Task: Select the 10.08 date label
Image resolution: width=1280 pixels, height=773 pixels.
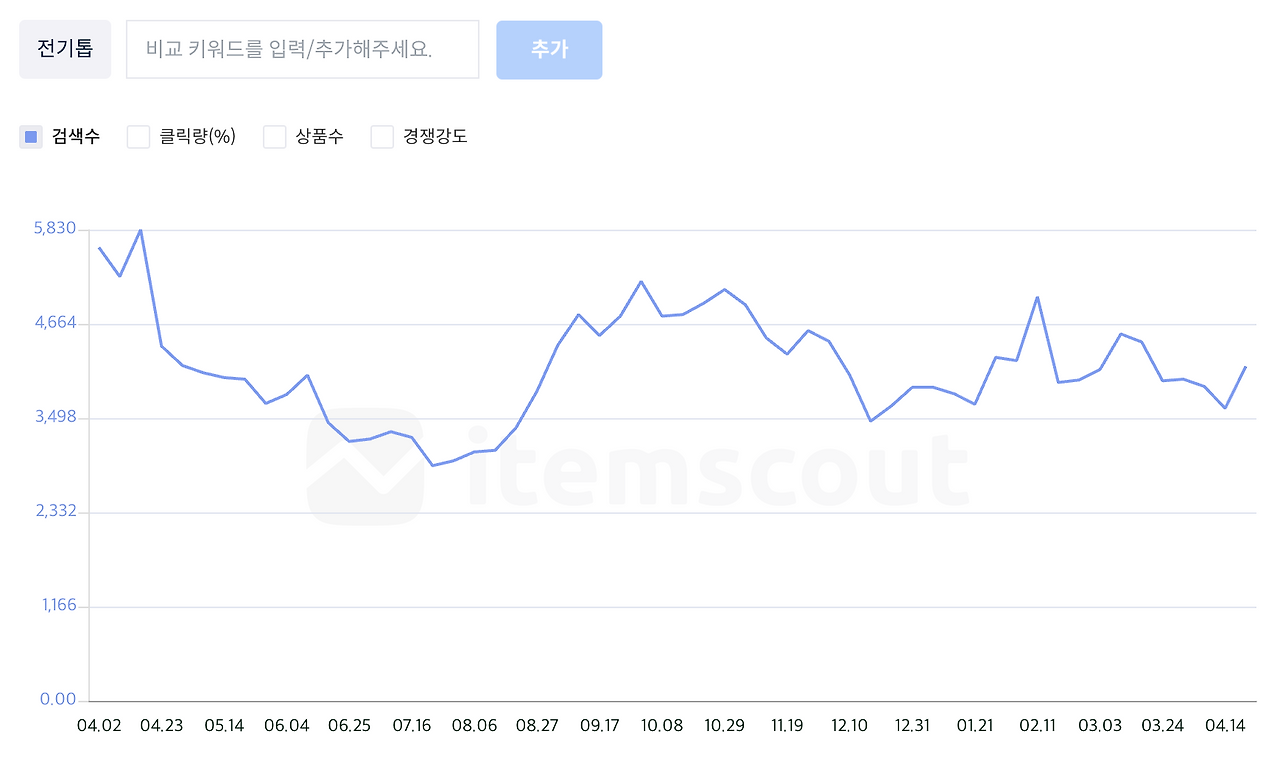Action: click(662, 725)
